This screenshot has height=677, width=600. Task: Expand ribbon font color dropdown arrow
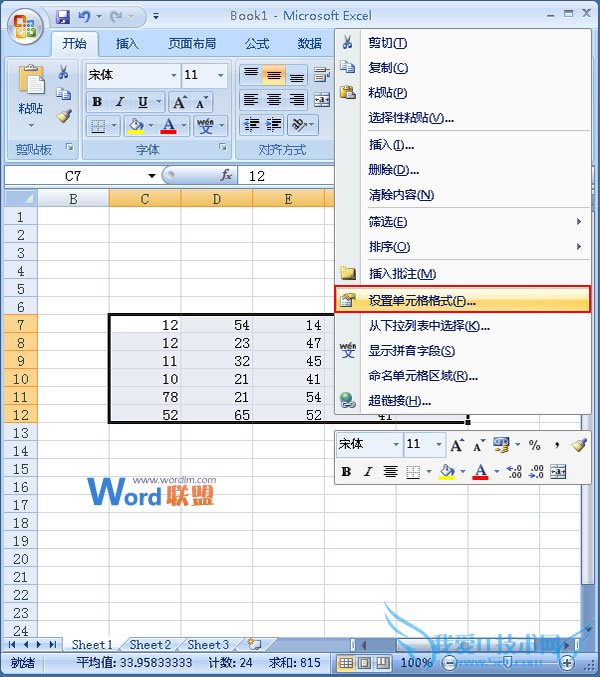(x=184, y=126)
